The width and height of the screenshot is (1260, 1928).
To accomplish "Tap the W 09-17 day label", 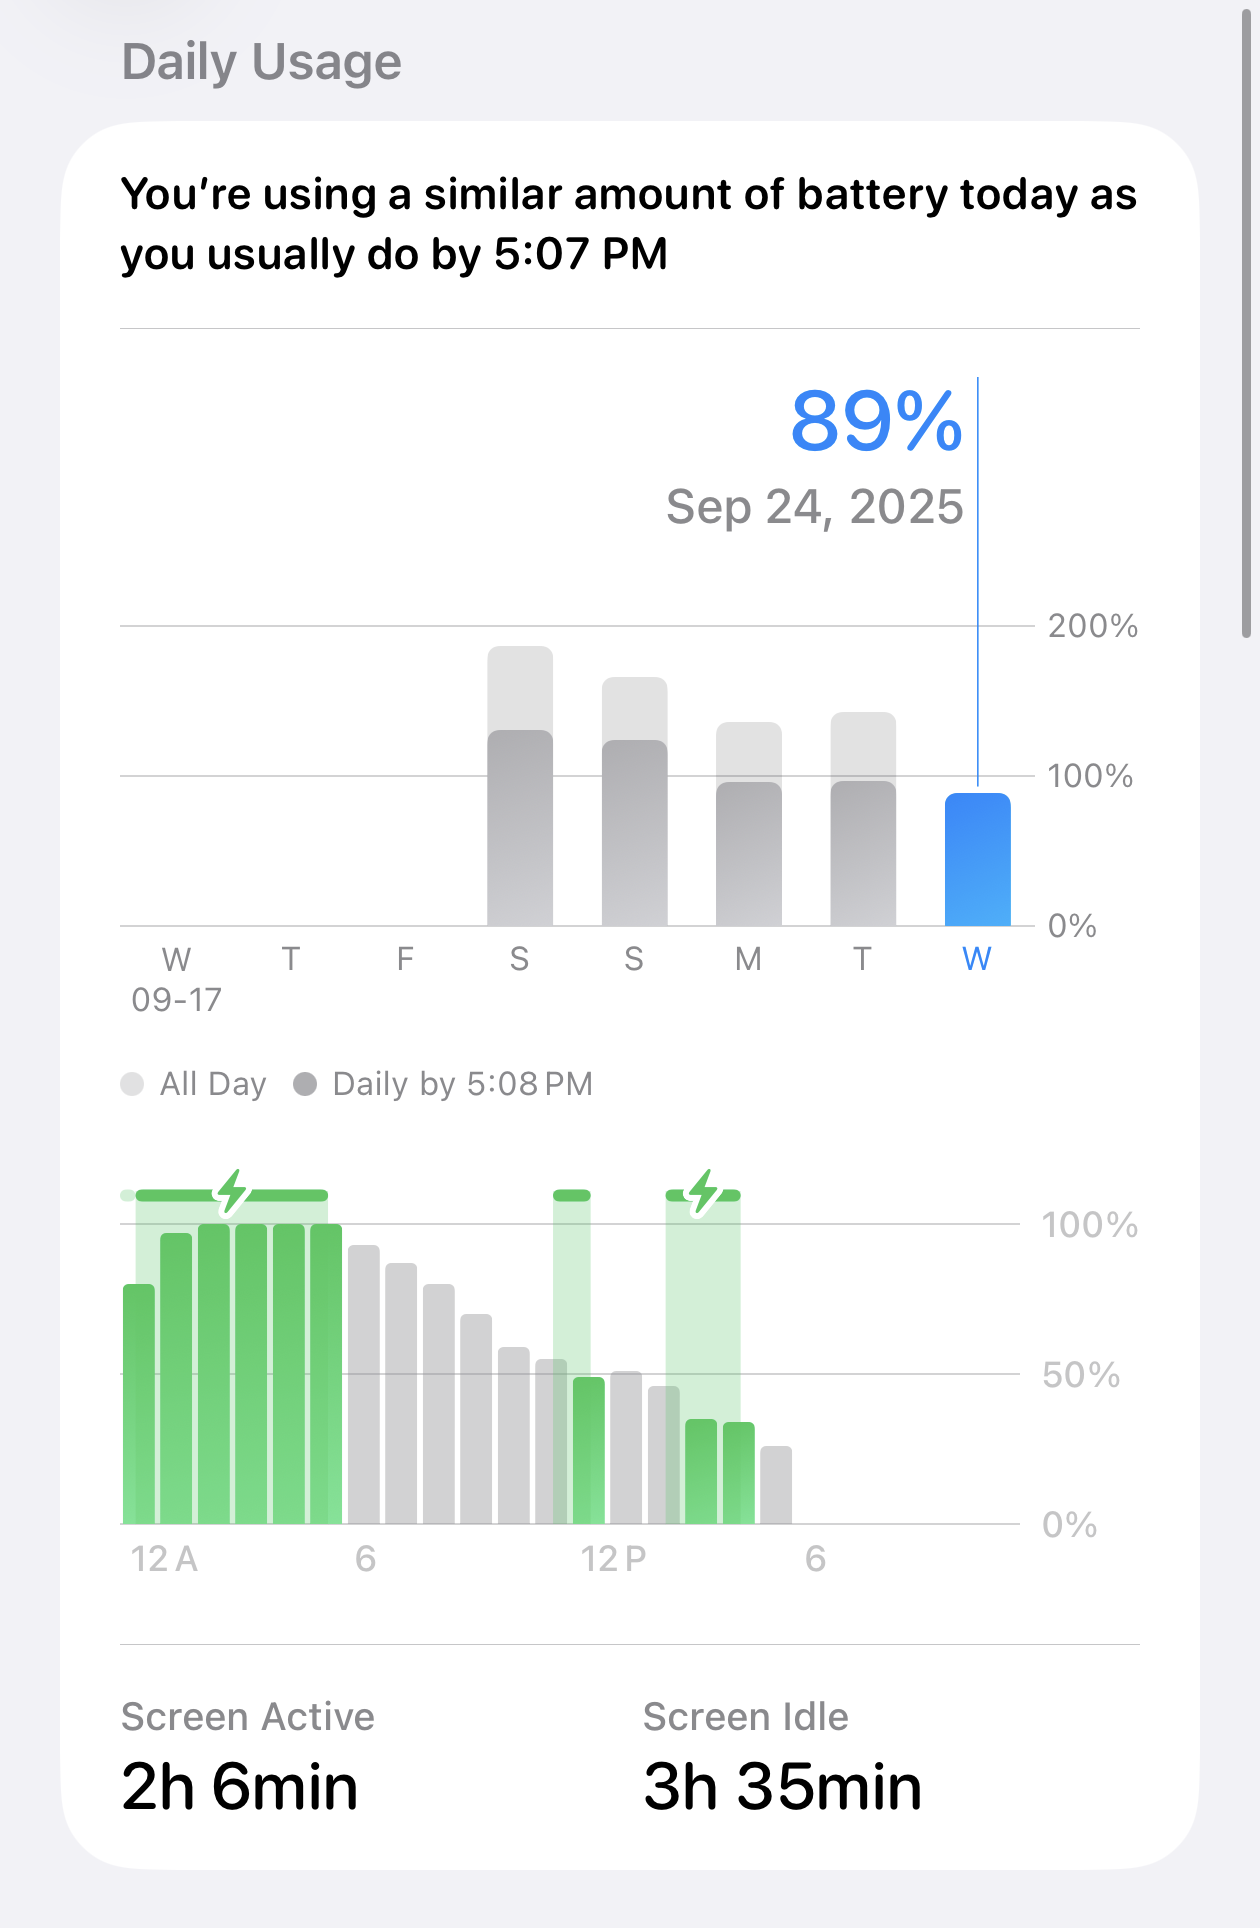I will [177, 978].
